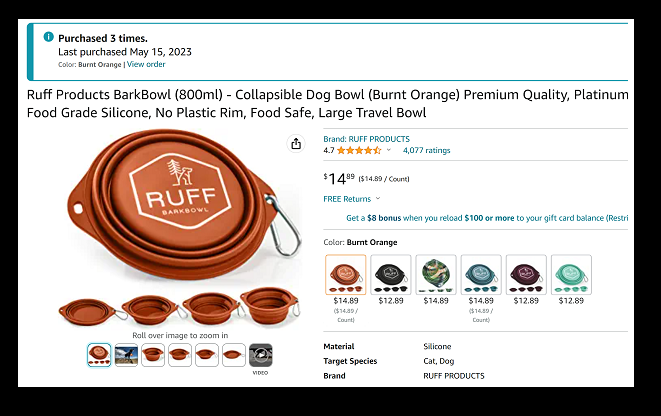Choose the mint green color swatch
Viewport: 661px width, 416px height.
coord(571,274)
